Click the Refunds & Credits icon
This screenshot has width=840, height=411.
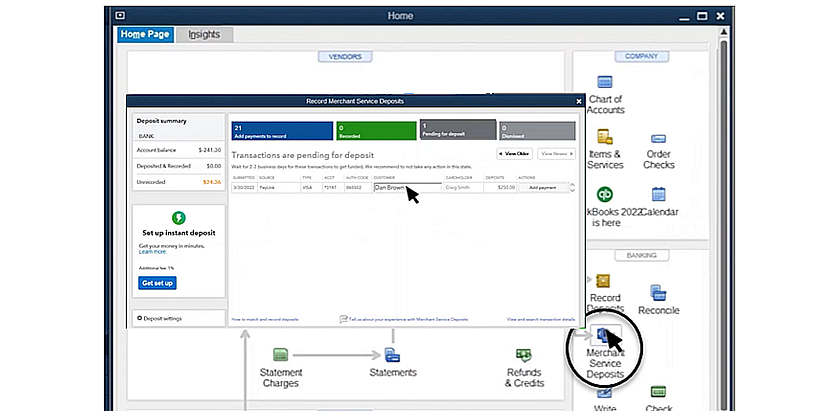[524, 355]
